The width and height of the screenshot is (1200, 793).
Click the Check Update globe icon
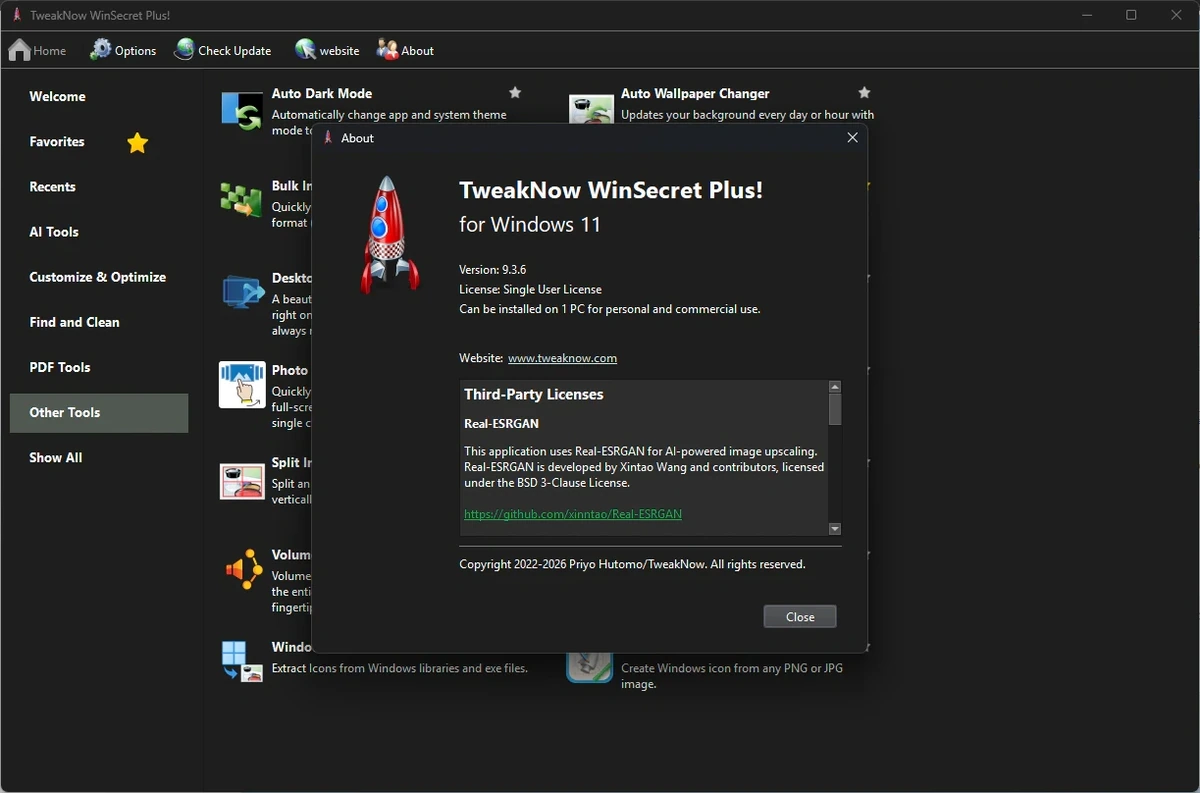184,49
